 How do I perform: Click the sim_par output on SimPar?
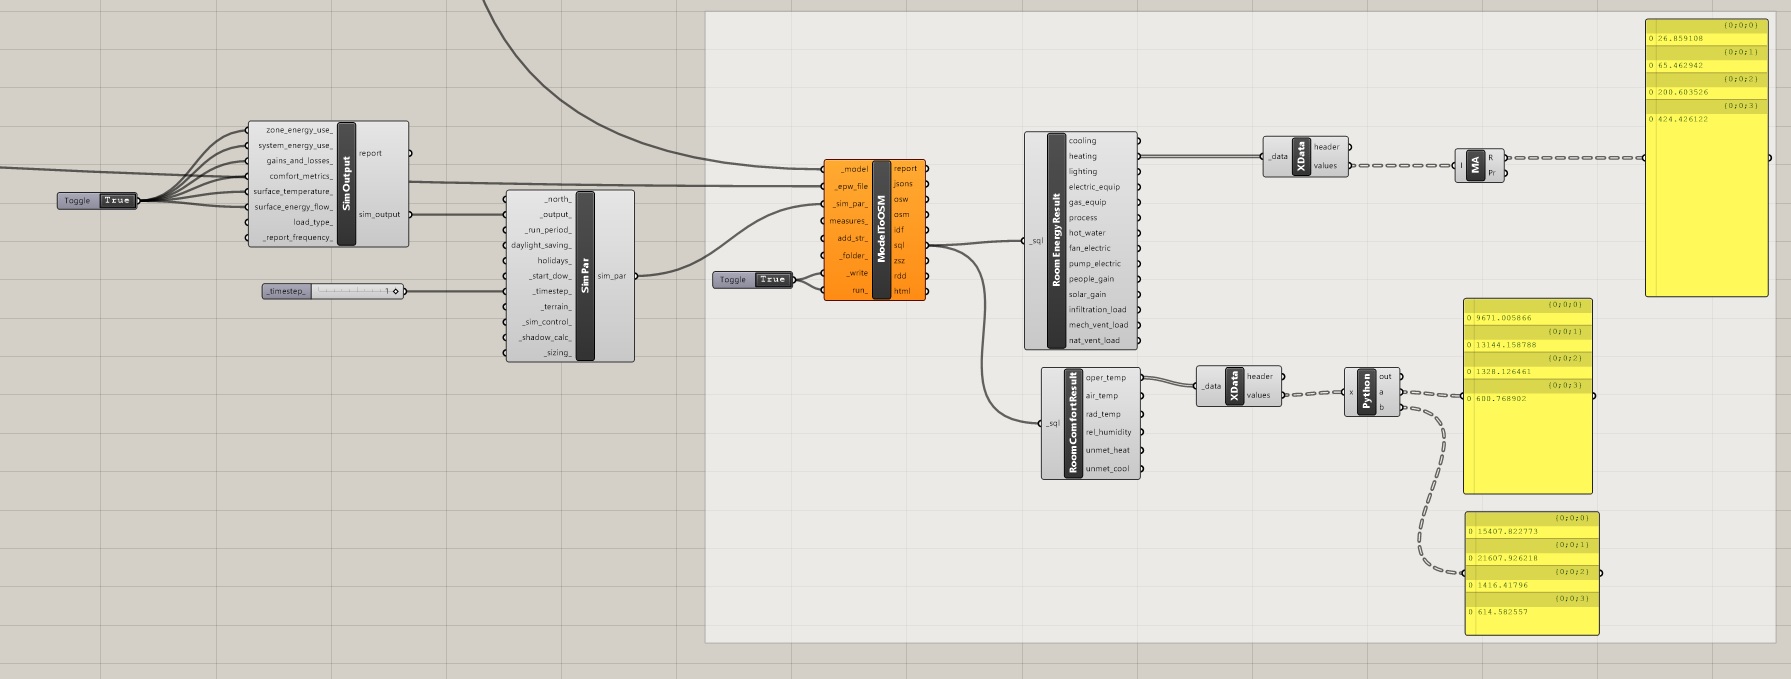[612, 276]
